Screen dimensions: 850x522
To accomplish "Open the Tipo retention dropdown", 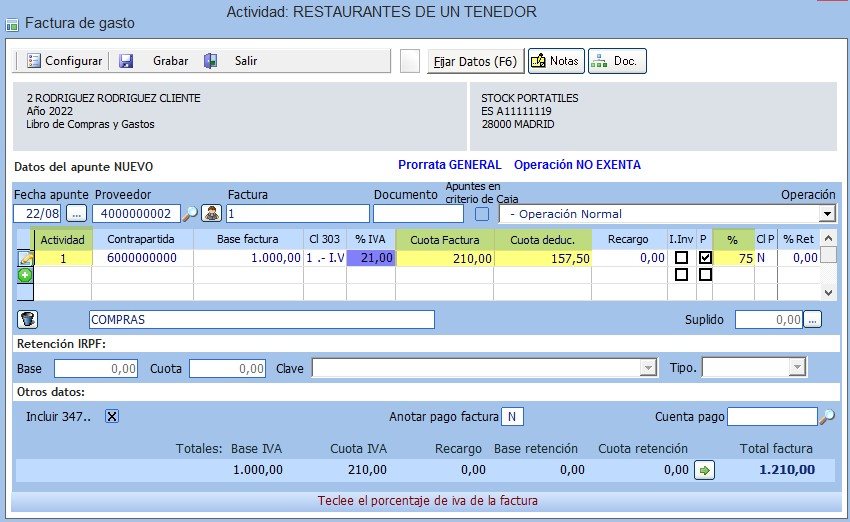I will pos(797,369).
